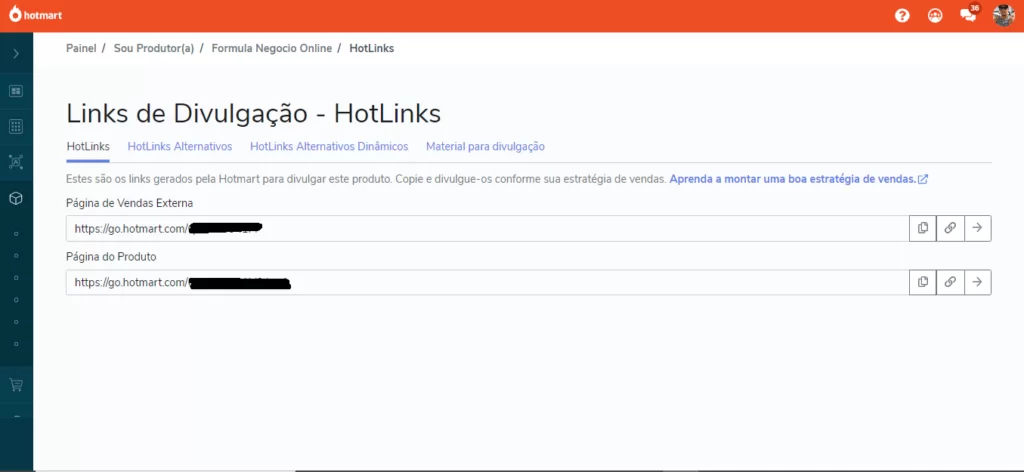Open the help question mark icon
The image size is (1024, 472).
(902, 16)
